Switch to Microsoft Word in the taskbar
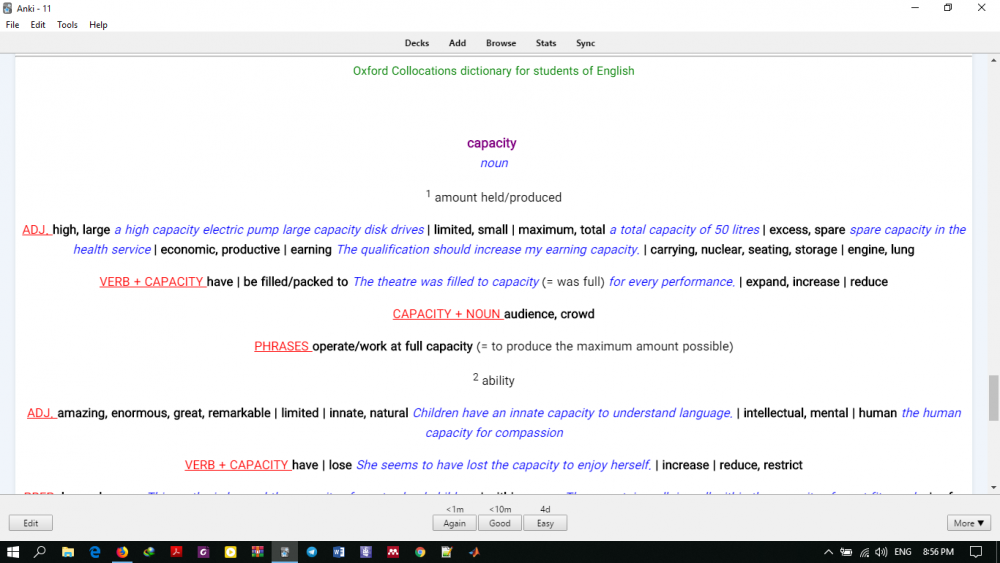Image resolution: width=1000 pixels, height=563 pixels. click(339, 552)
